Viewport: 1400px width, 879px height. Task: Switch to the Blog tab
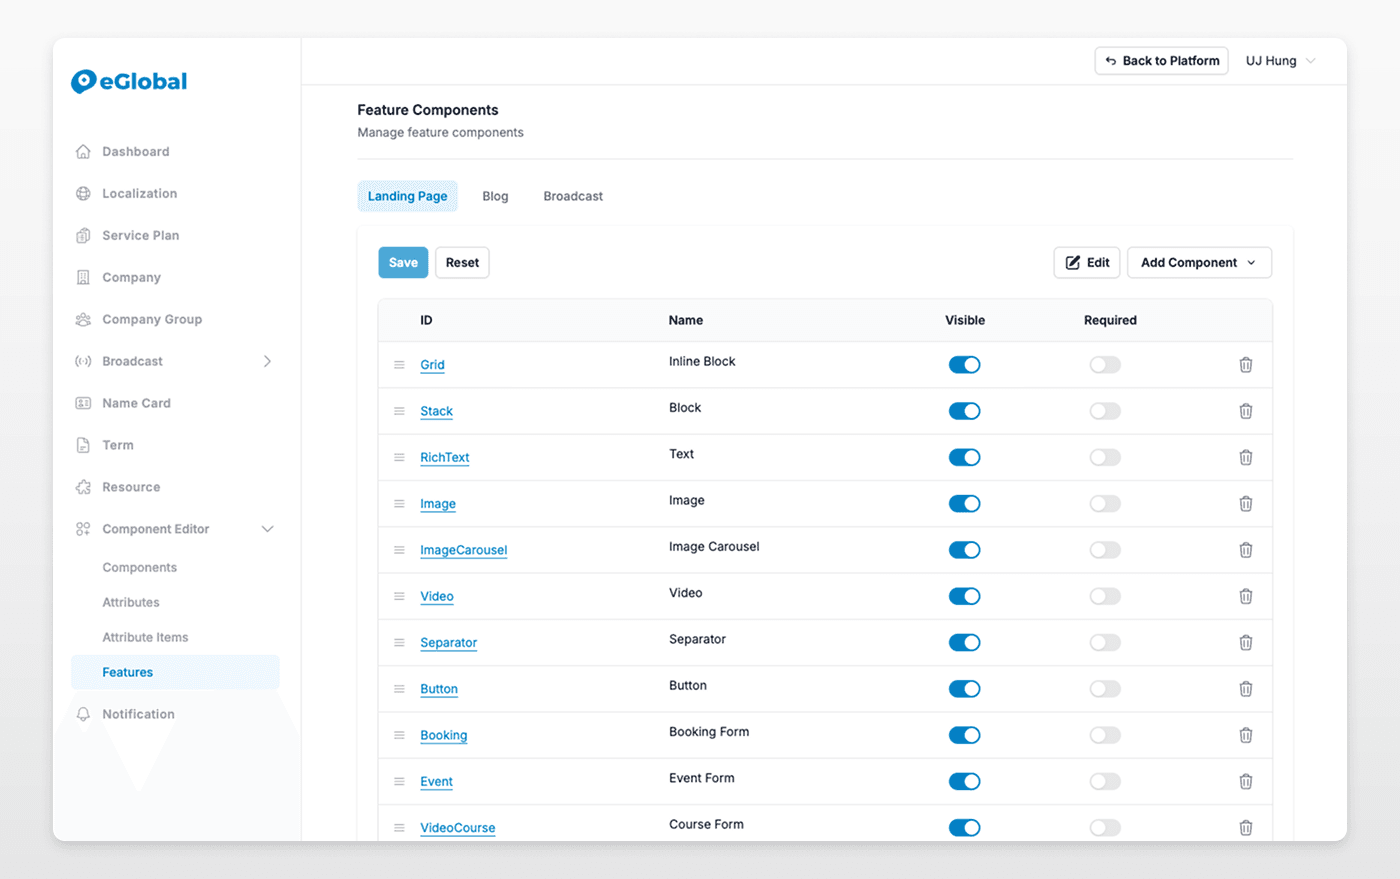pos(495,196)
